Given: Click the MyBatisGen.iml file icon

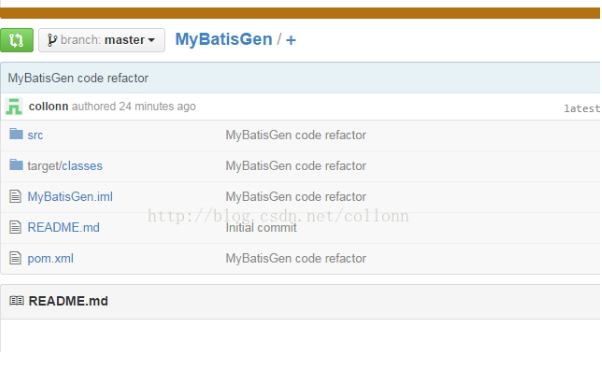Looking at the screenshot, I should coord(15,196).
